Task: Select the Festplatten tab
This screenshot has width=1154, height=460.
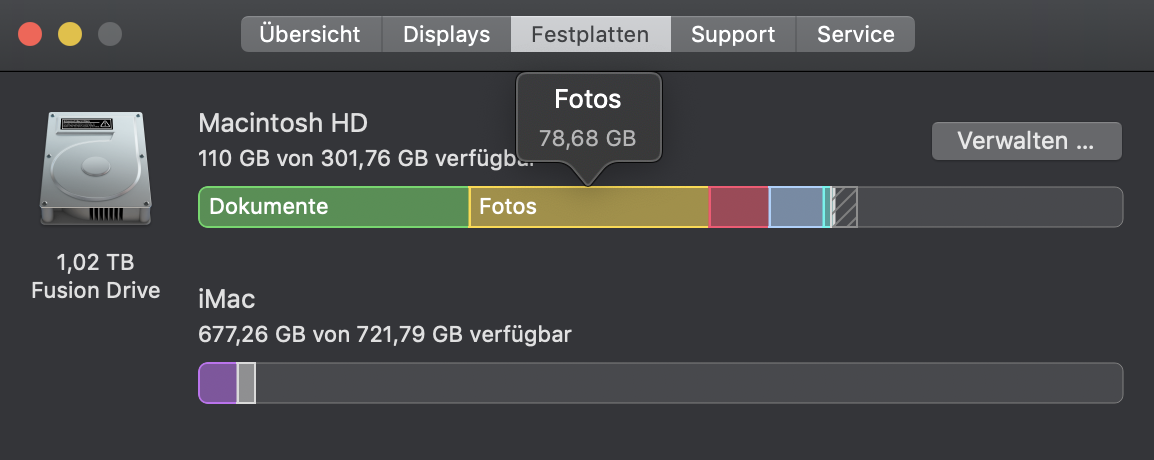Action: click(x=590, y=35)
